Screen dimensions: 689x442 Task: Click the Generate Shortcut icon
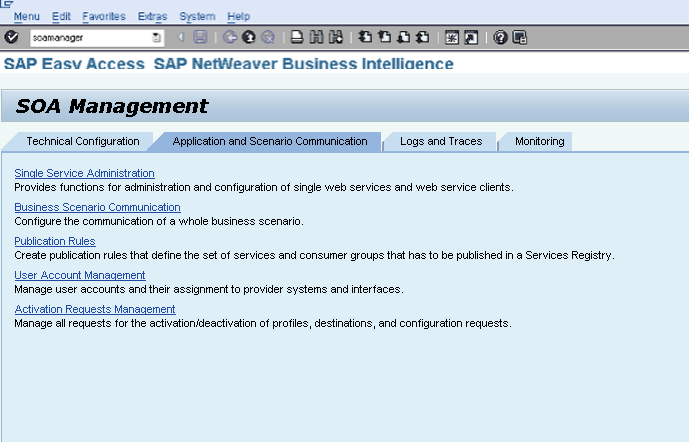pyautogui.click(x=471, y=37)
